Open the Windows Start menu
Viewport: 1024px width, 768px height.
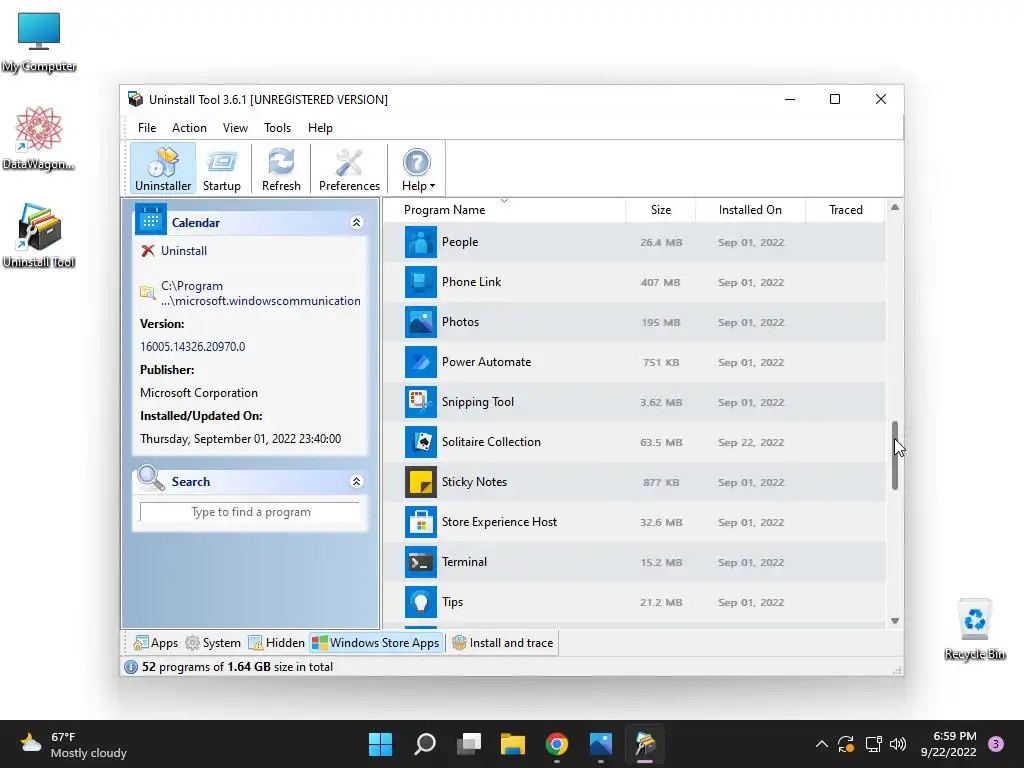click(380, 744)
